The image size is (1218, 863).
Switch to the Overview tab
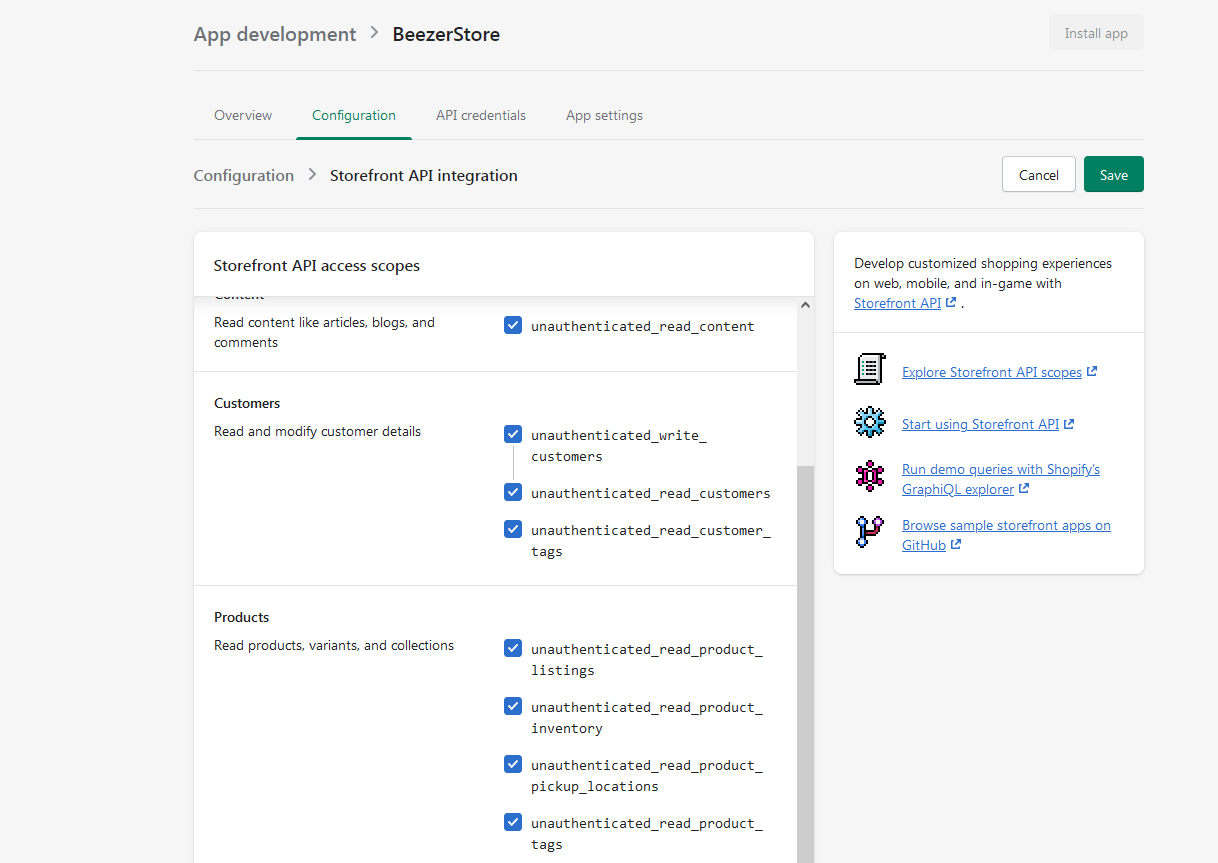(x=243, y=115)
